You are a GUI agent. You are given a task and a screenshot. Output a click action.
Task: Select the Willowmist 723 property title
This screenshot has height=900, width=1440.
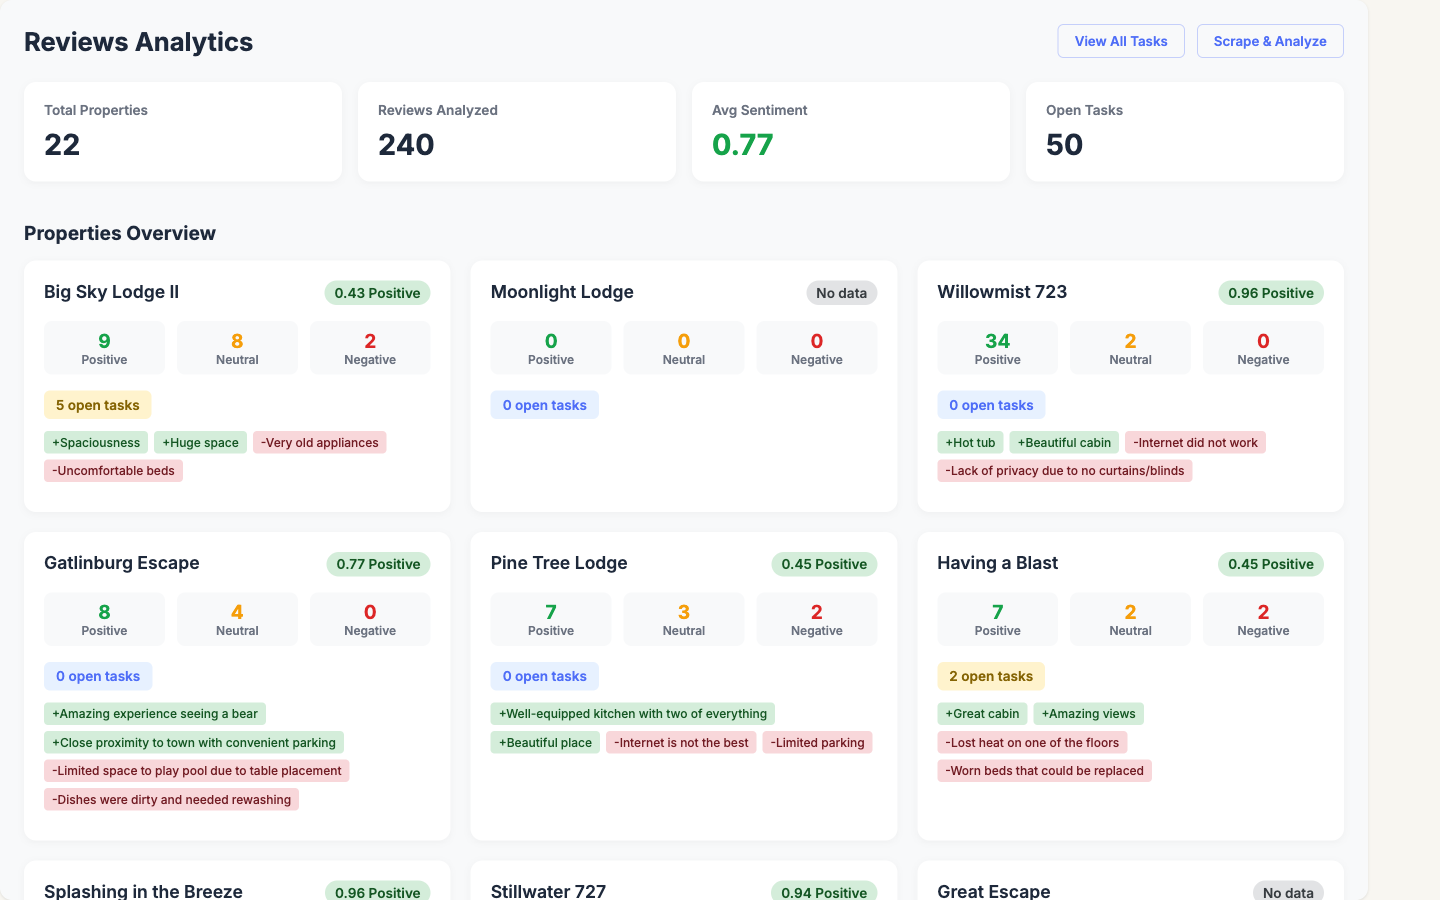(1002, 292)
